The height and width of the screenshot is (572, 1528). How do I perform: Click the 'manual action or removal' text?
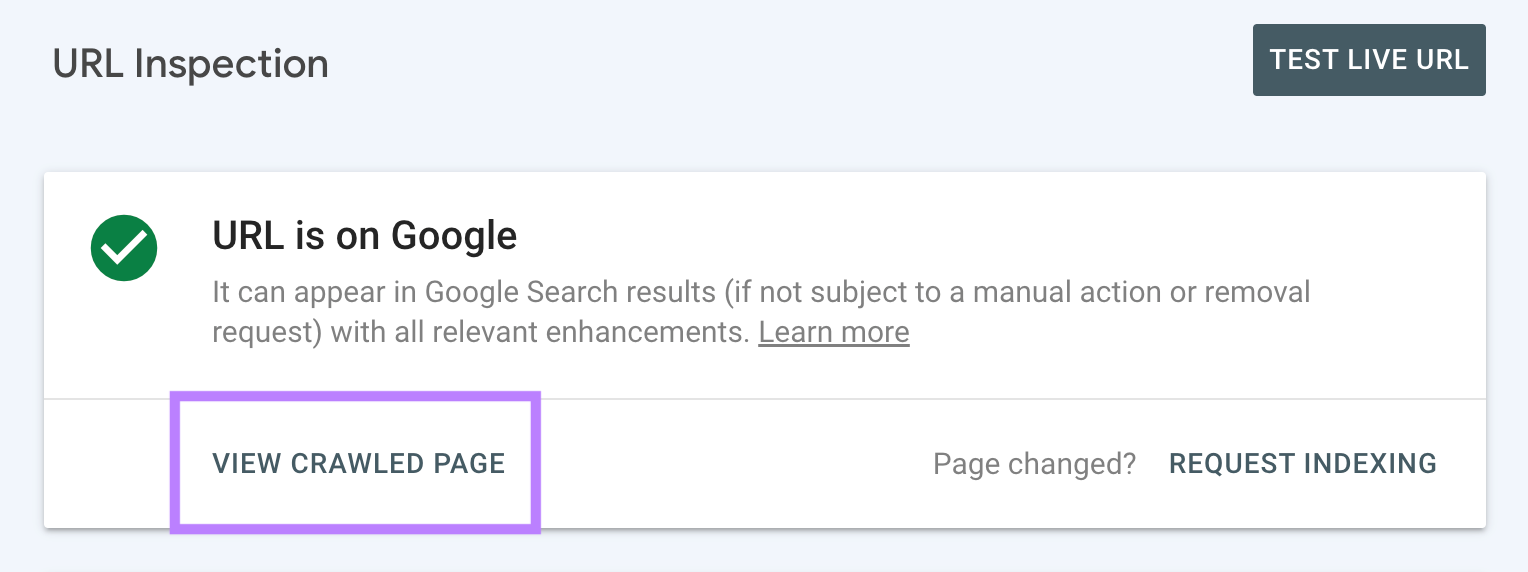(x=1140, y=293)
